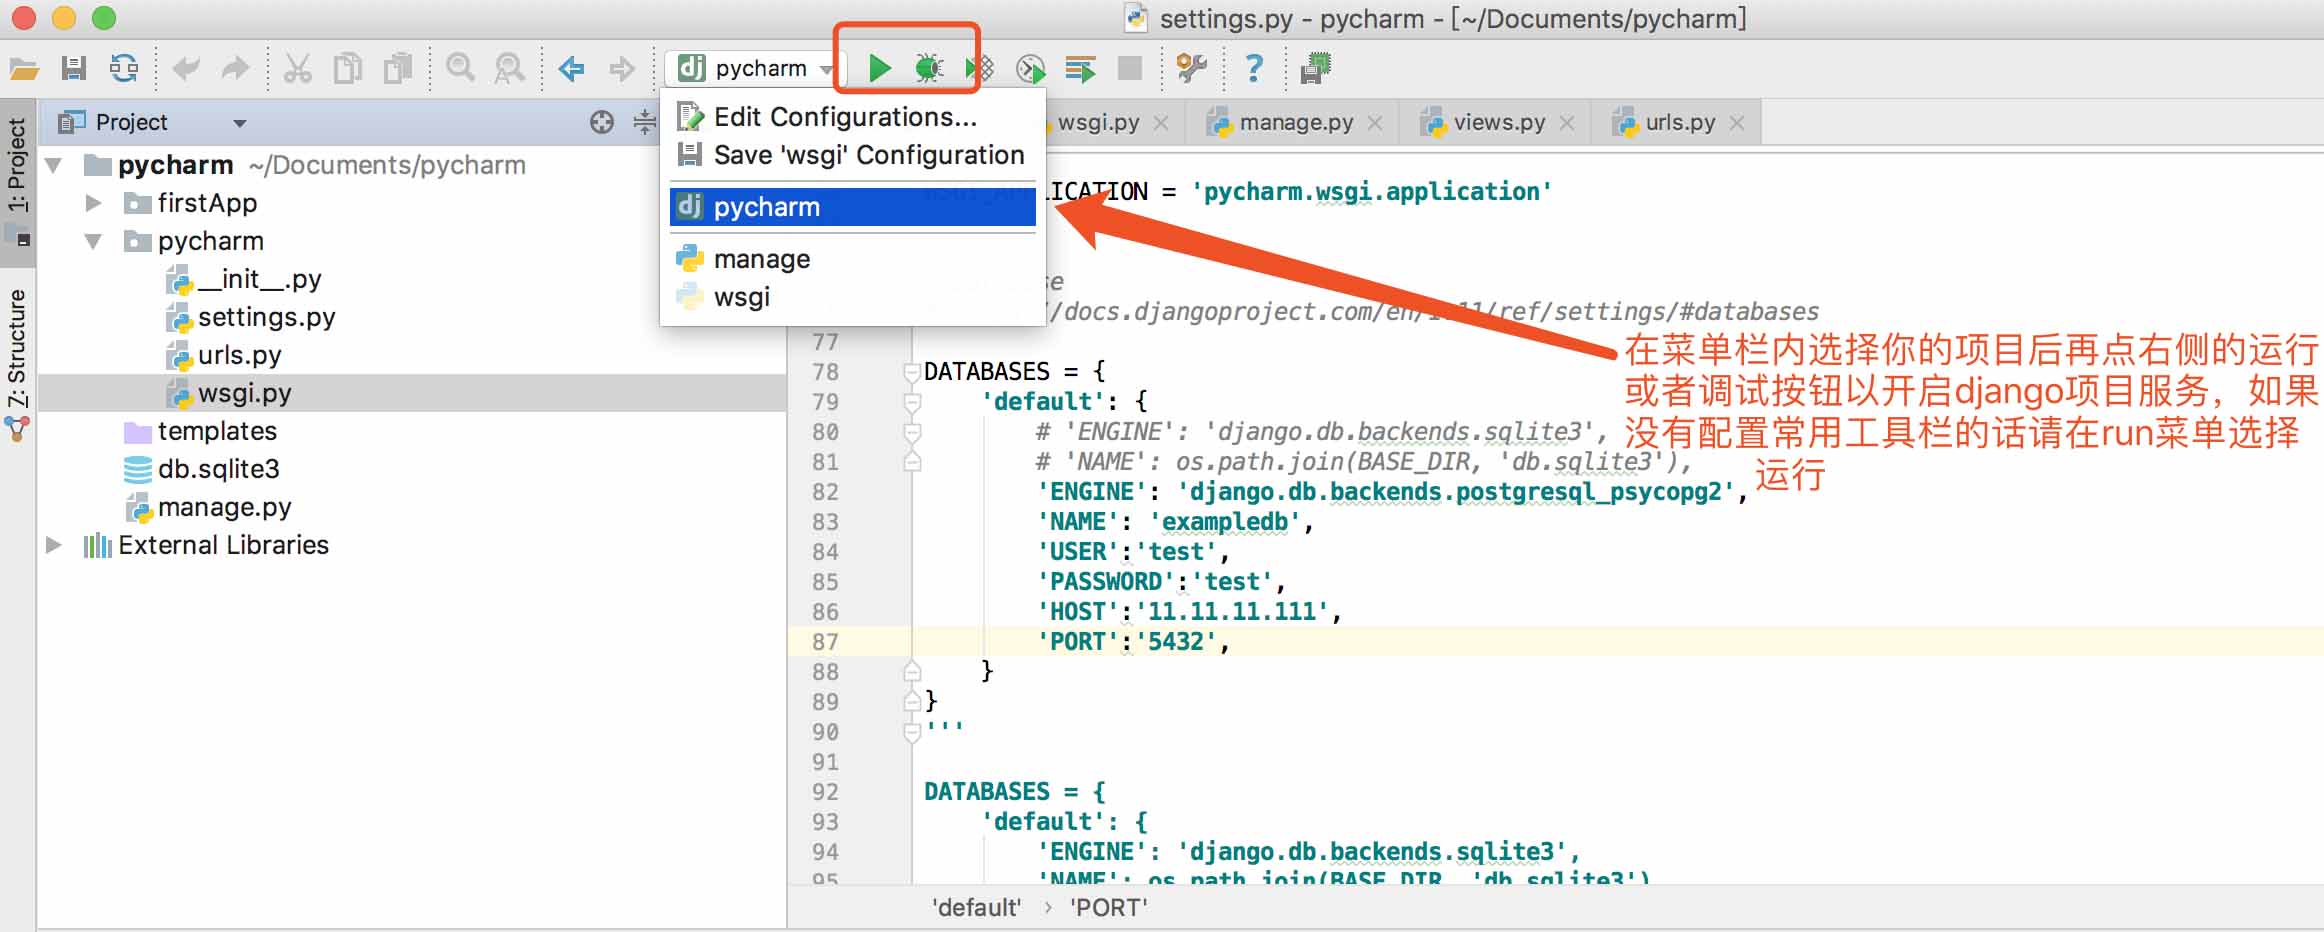Fold the DATABASES block at line 78
Image resolution: width=2324 pixels, height=932 pixels.
pos(911,372)
